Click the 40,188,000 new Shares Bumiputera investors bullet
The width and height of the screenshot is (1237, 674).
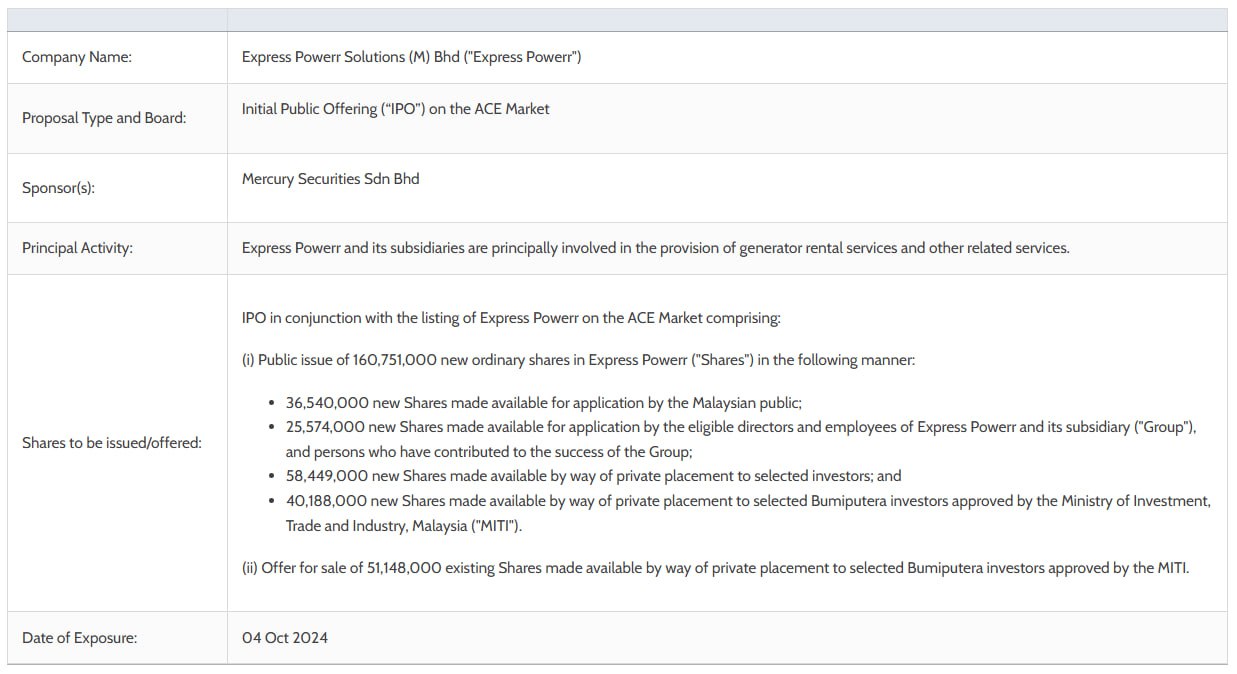pos(748,501)
